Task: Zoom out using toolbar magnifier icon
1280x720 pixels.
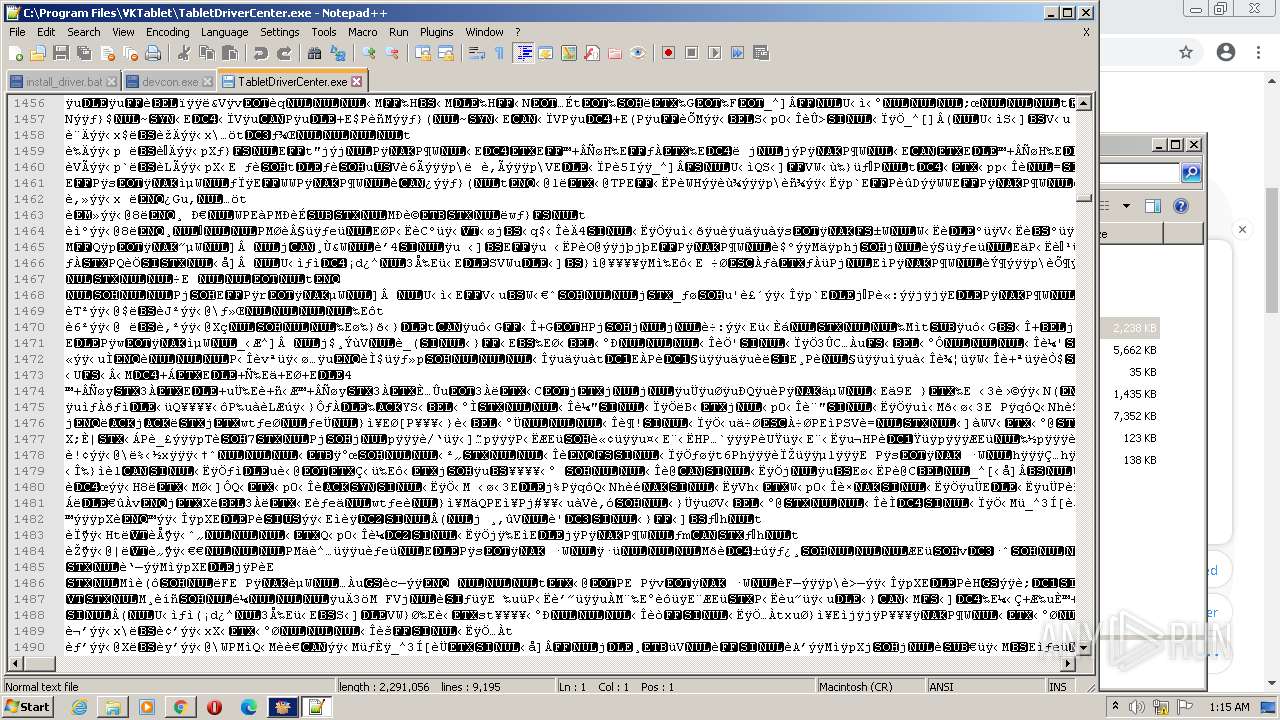Action: [392, 53]
